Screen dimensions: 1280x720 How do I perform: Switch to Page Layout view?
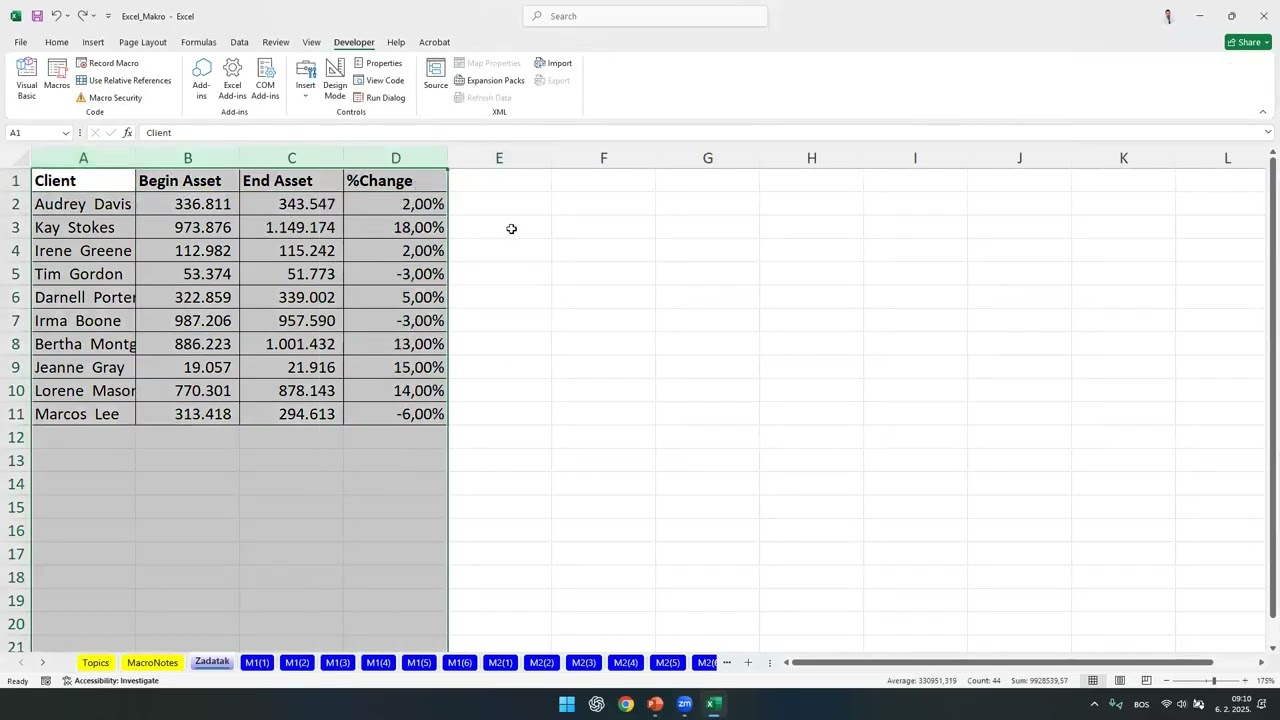(1120, 681)
